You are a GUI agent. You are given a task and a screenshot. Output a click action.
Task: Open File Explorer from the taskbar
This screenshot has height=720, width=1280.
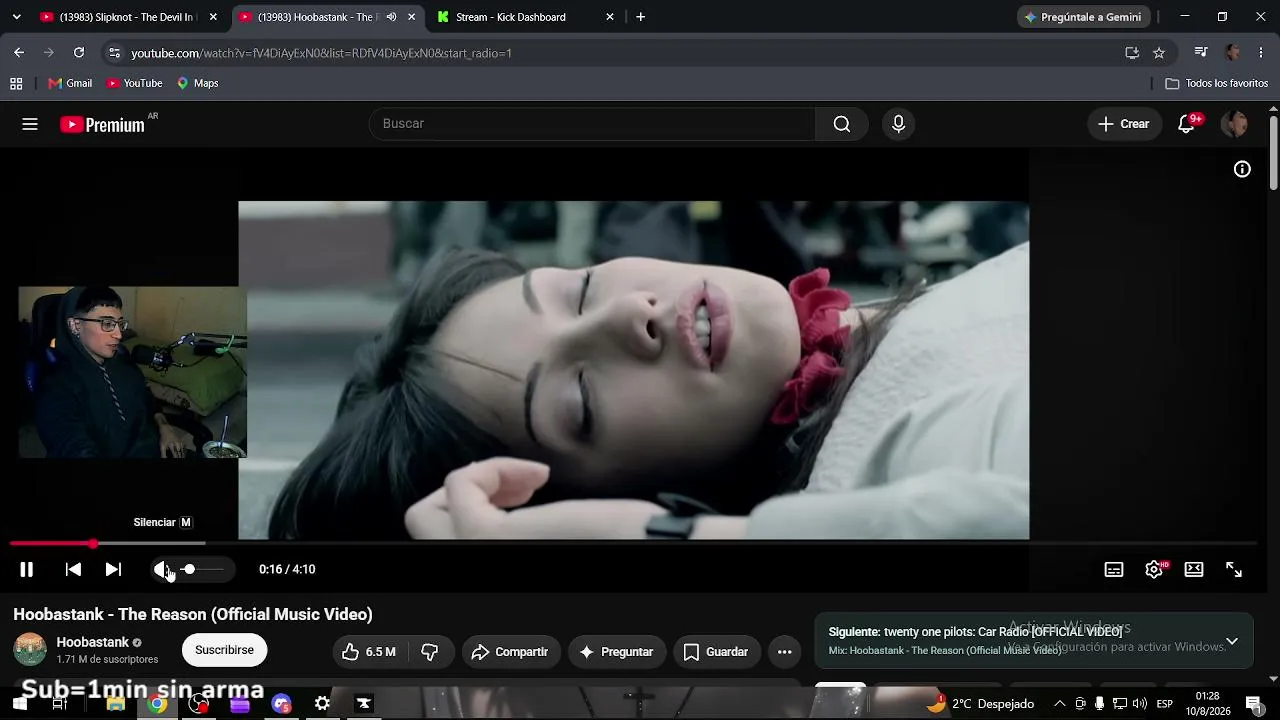coord(115,704)
